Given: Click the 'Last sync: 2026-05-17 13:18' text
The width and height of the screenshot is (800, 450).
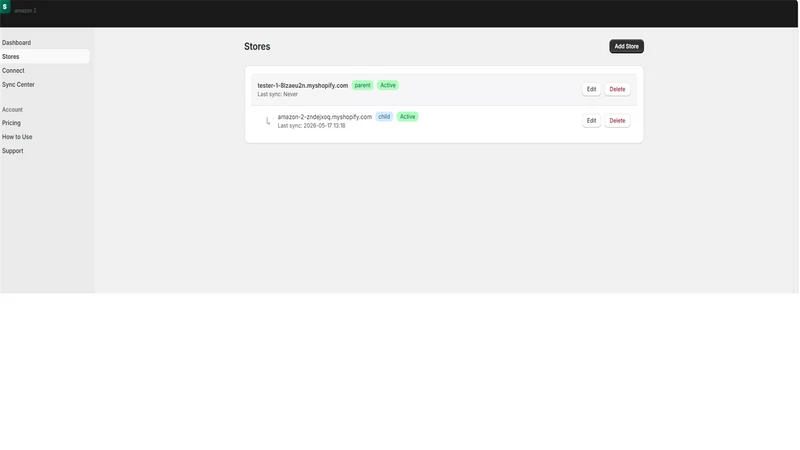Looking at the screenshot, I should pyautogui.click(x=311, y=126).
